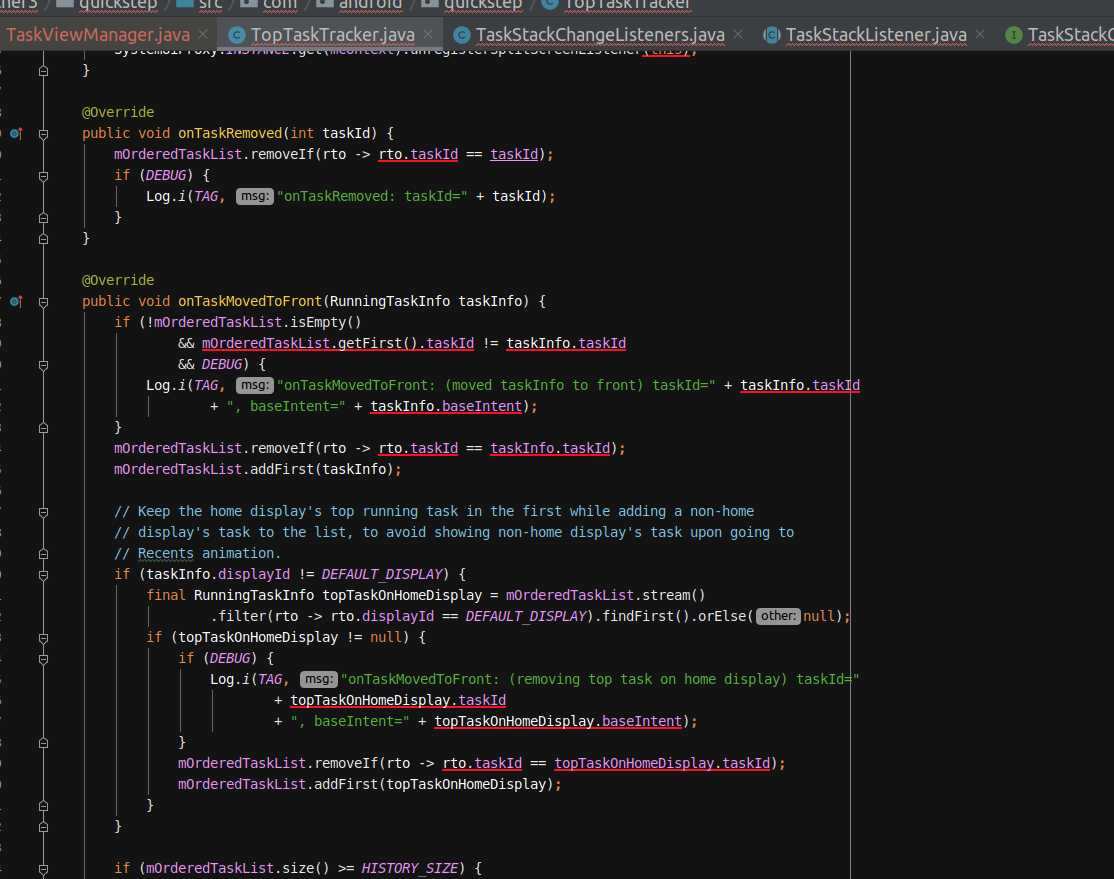Click the @Override annotation above onTaskMovedToFront
Image resolution: width=1114 pixels, height=879 pixels.
(x=118, y=280)
